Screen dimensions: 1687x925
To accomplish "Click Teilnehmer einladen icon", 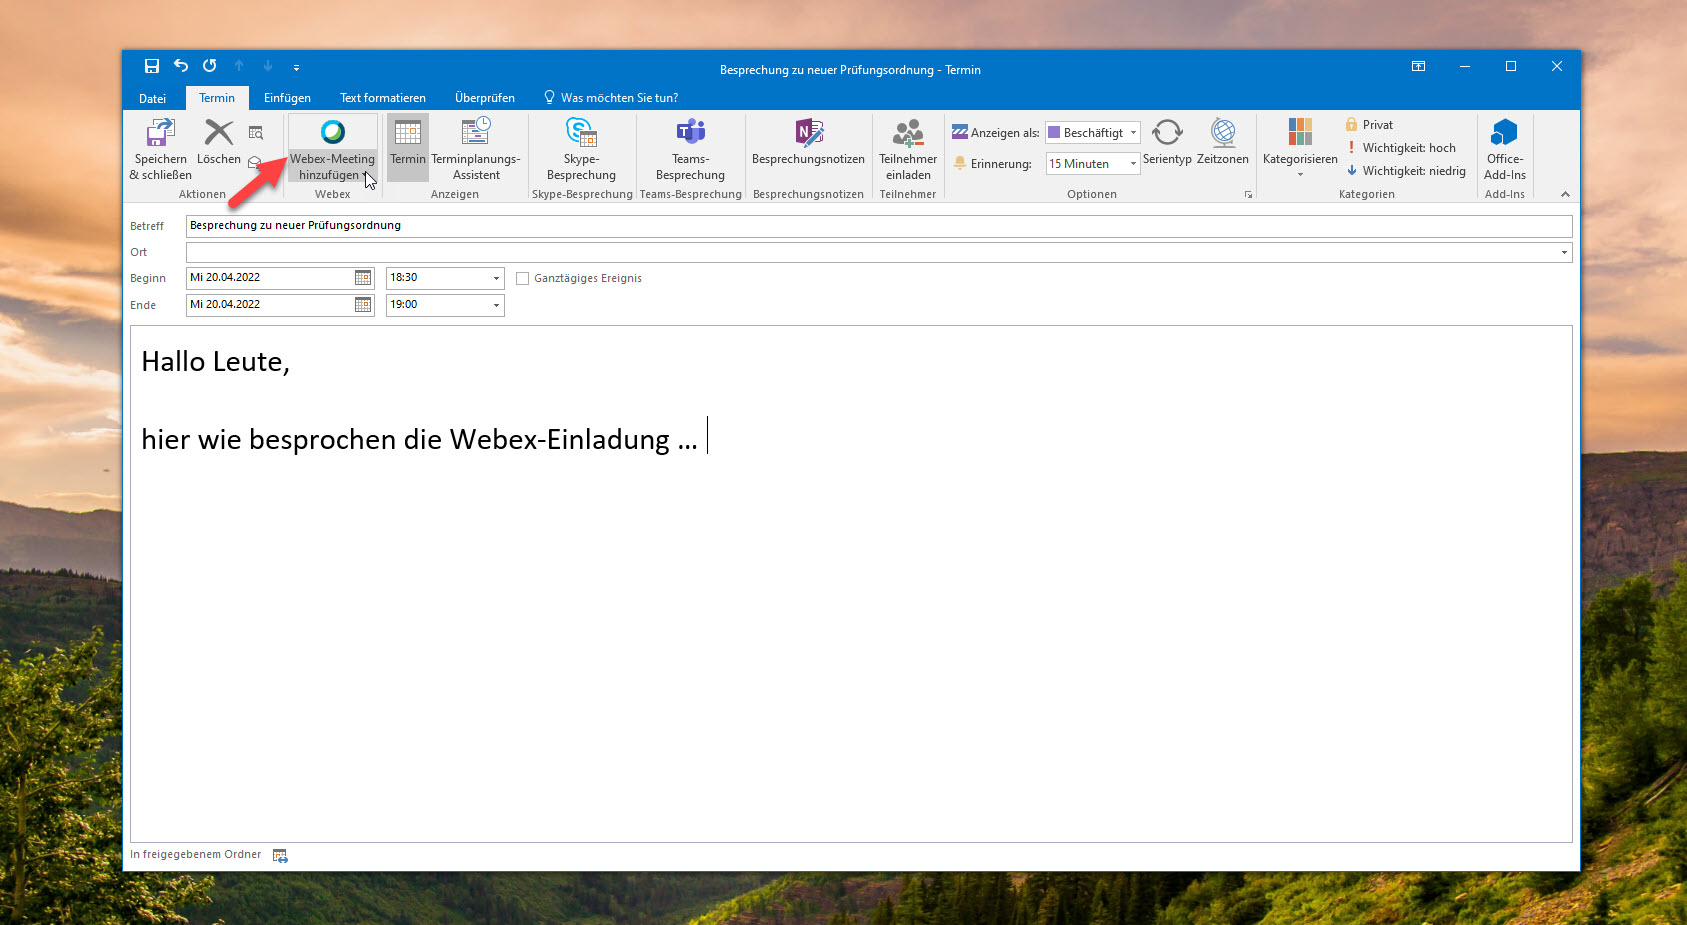I will 908,133.
